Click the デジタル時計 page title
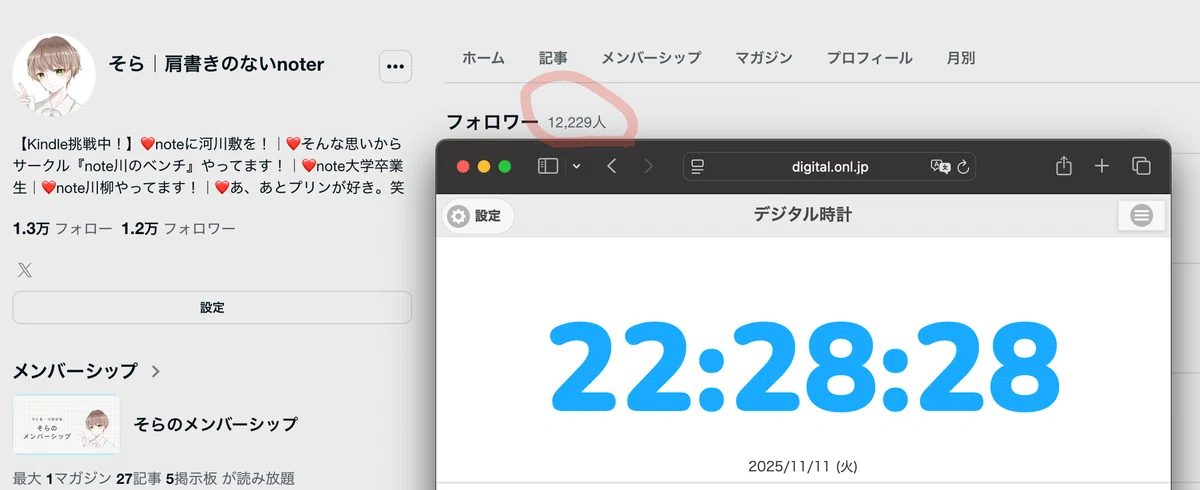The image size is (1200, 490). tap(803, 214)
